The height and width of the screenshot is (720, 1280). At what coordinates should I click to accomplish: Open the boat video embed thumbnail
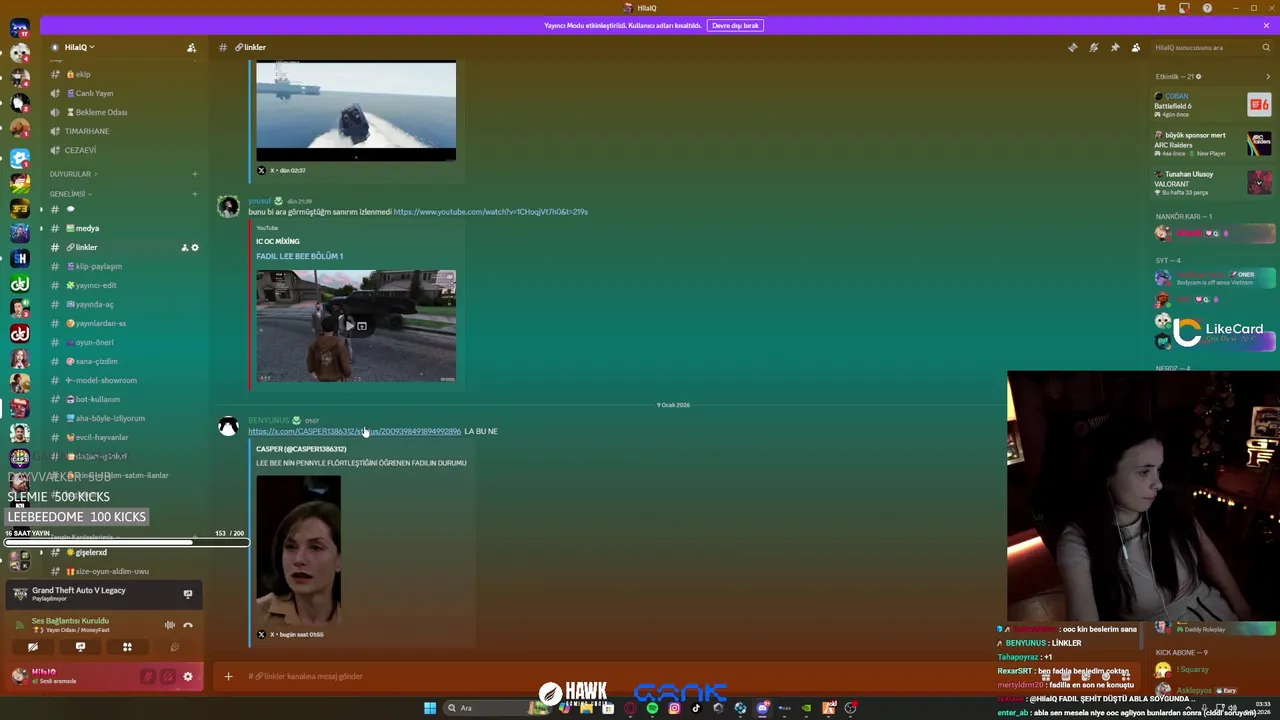pos(356,110)
